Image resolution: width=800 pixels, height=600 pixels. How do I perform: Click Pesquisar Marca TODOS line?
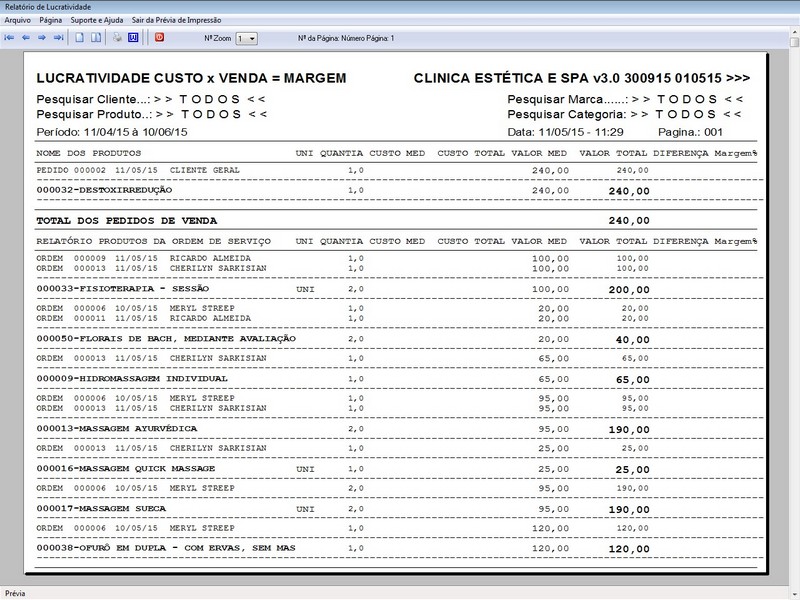[626, 99]
